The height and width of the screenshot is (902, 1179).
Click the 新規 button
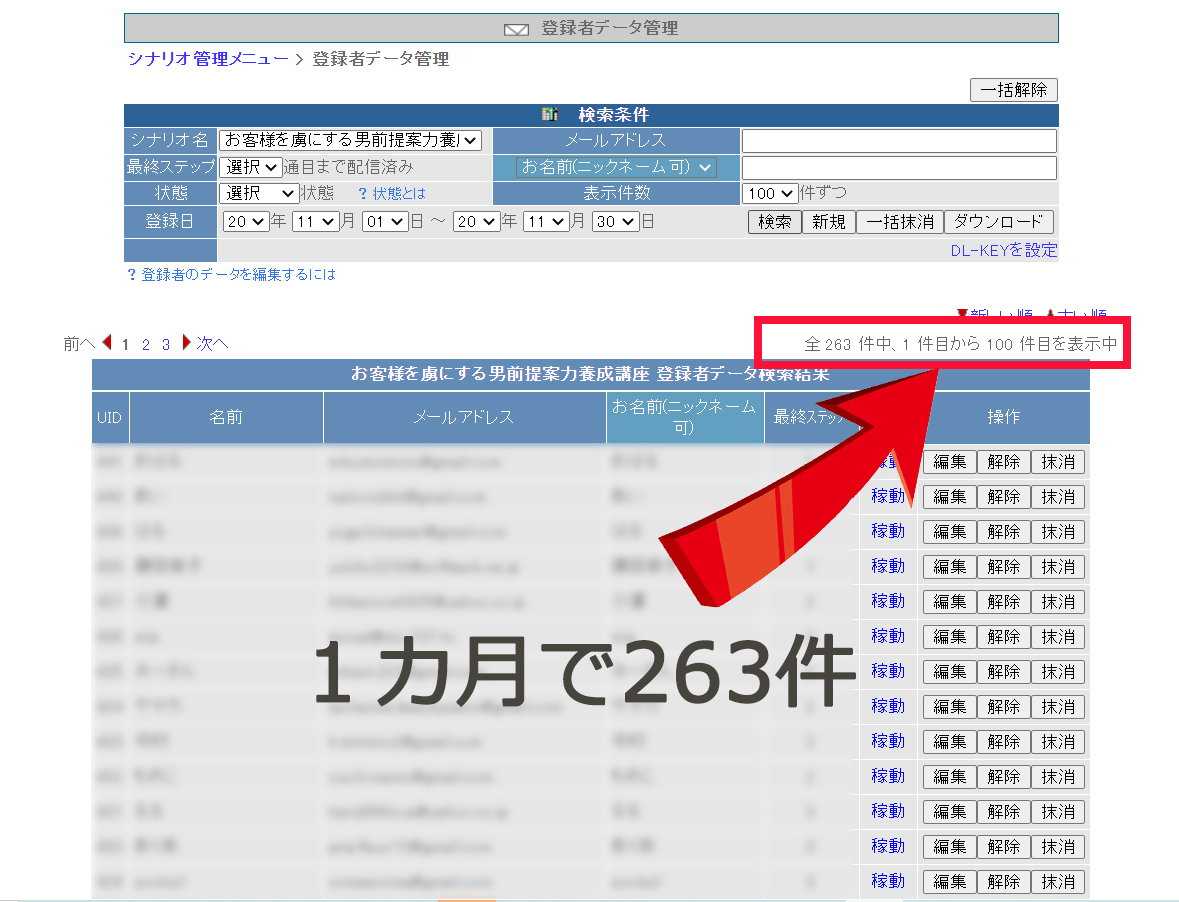coord(829,222)
